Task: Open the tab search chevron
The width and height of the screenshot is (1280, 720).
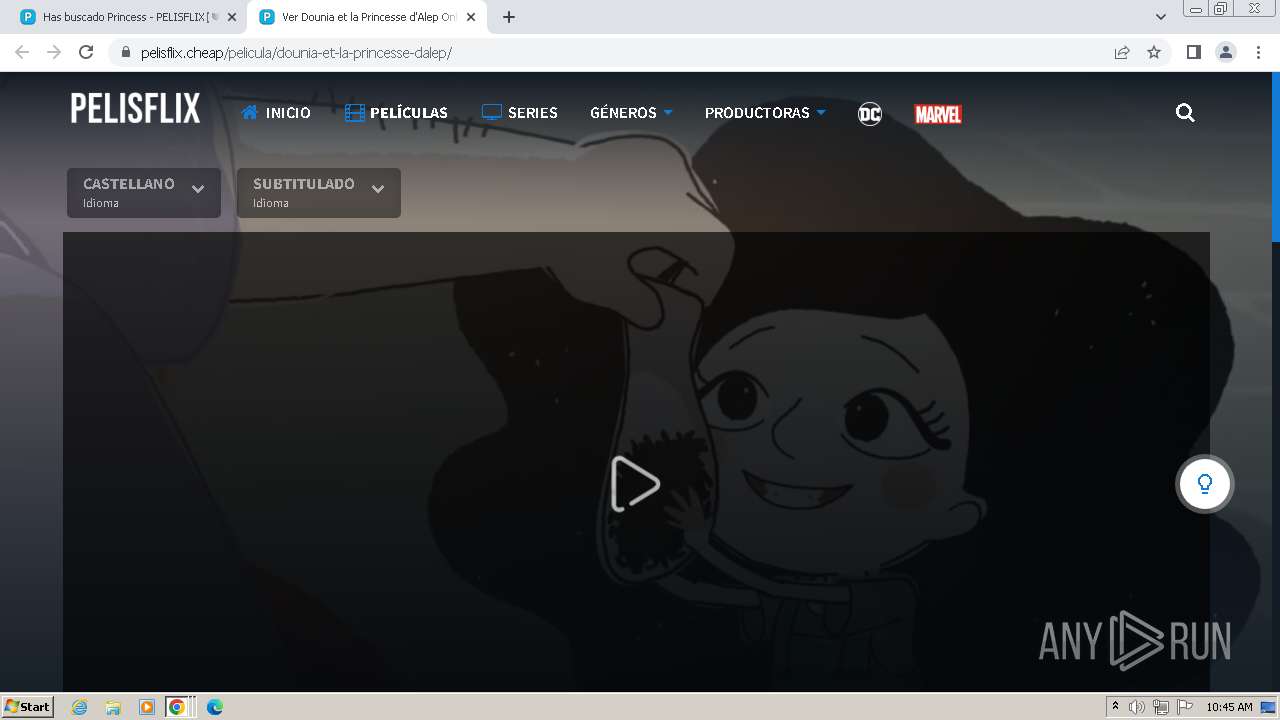Action: 1160,17
